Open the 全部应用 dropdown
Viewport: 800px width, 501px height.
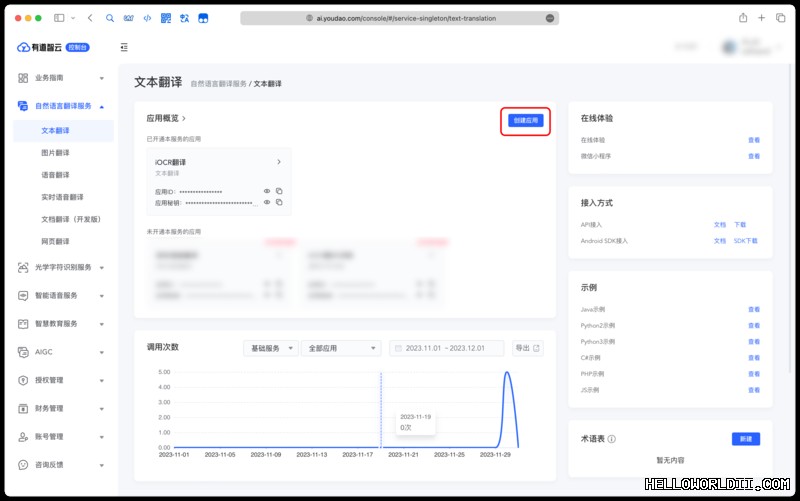341,348
